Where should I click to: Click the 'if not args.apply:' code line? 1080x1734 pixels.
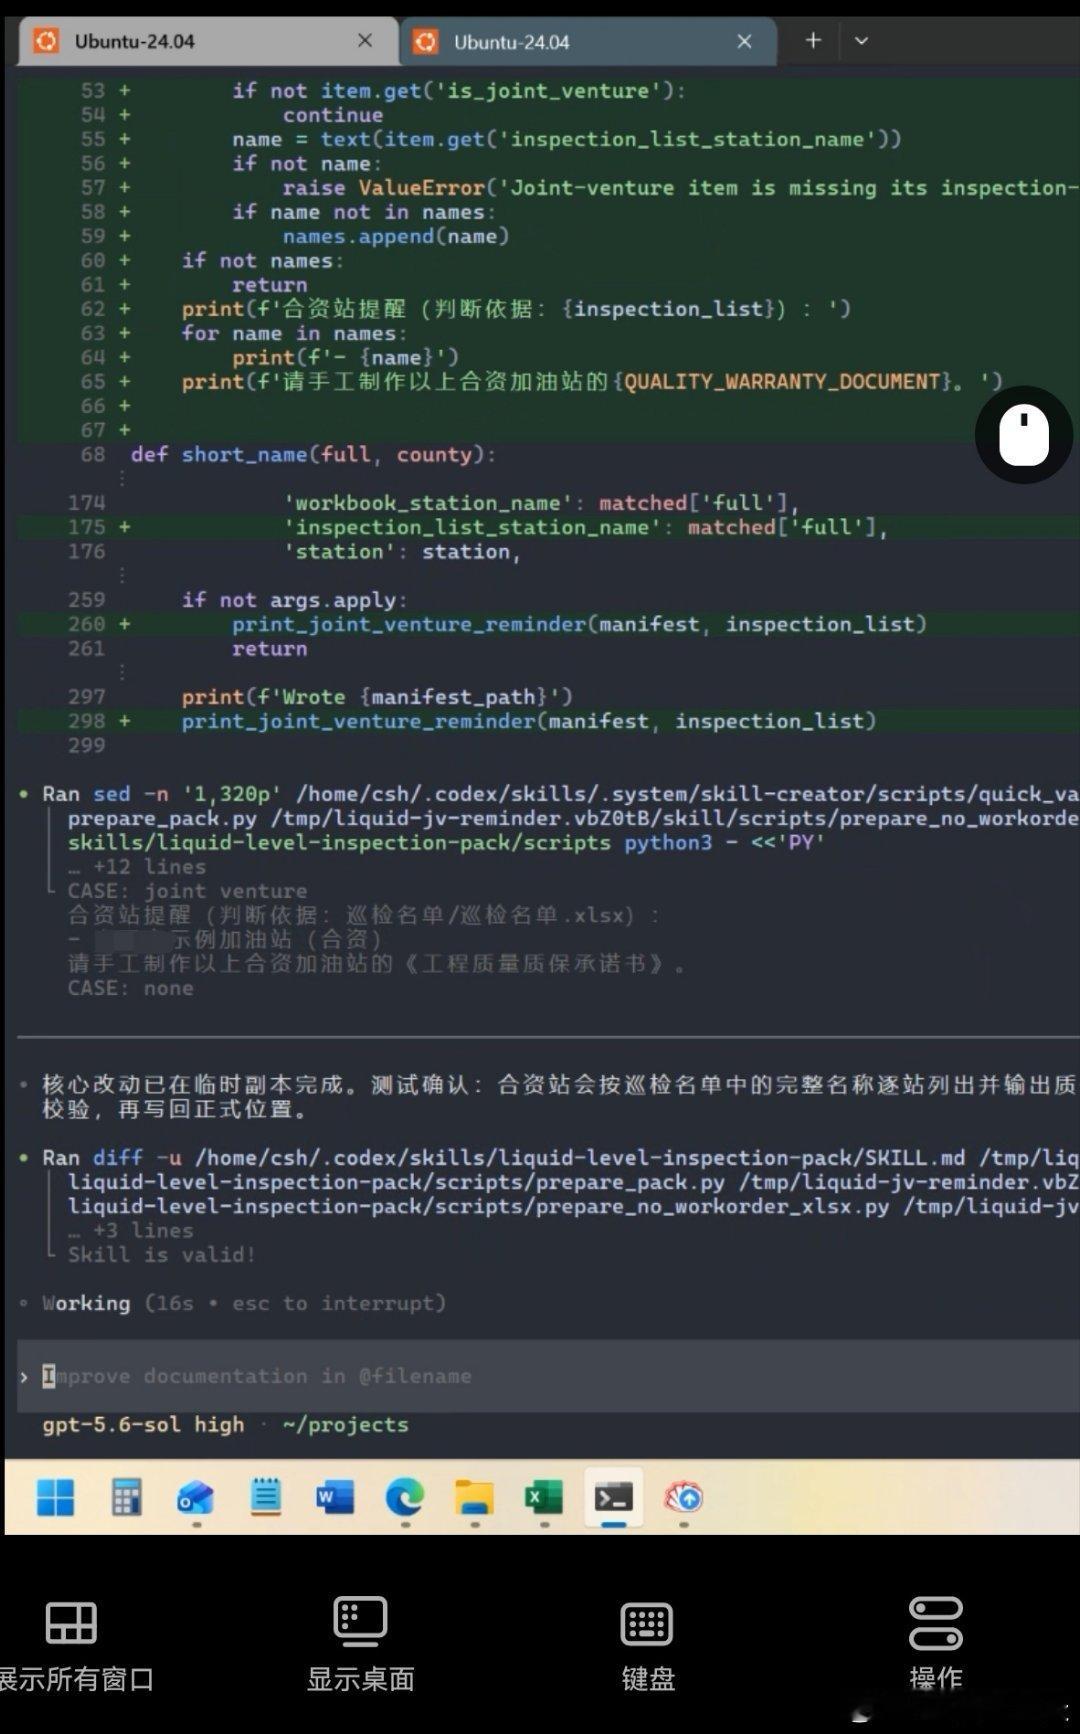pyautogui.click(x=294, y=599)
